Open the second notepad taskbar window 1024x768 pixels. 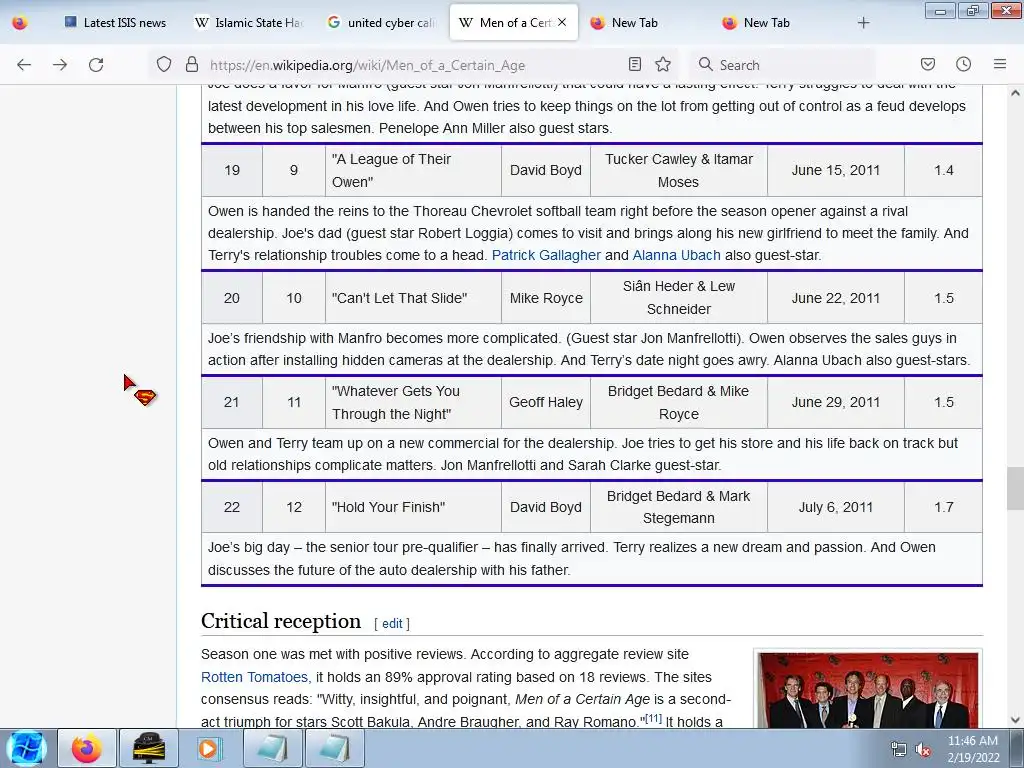pyautogui.click(x=334, y=748)
